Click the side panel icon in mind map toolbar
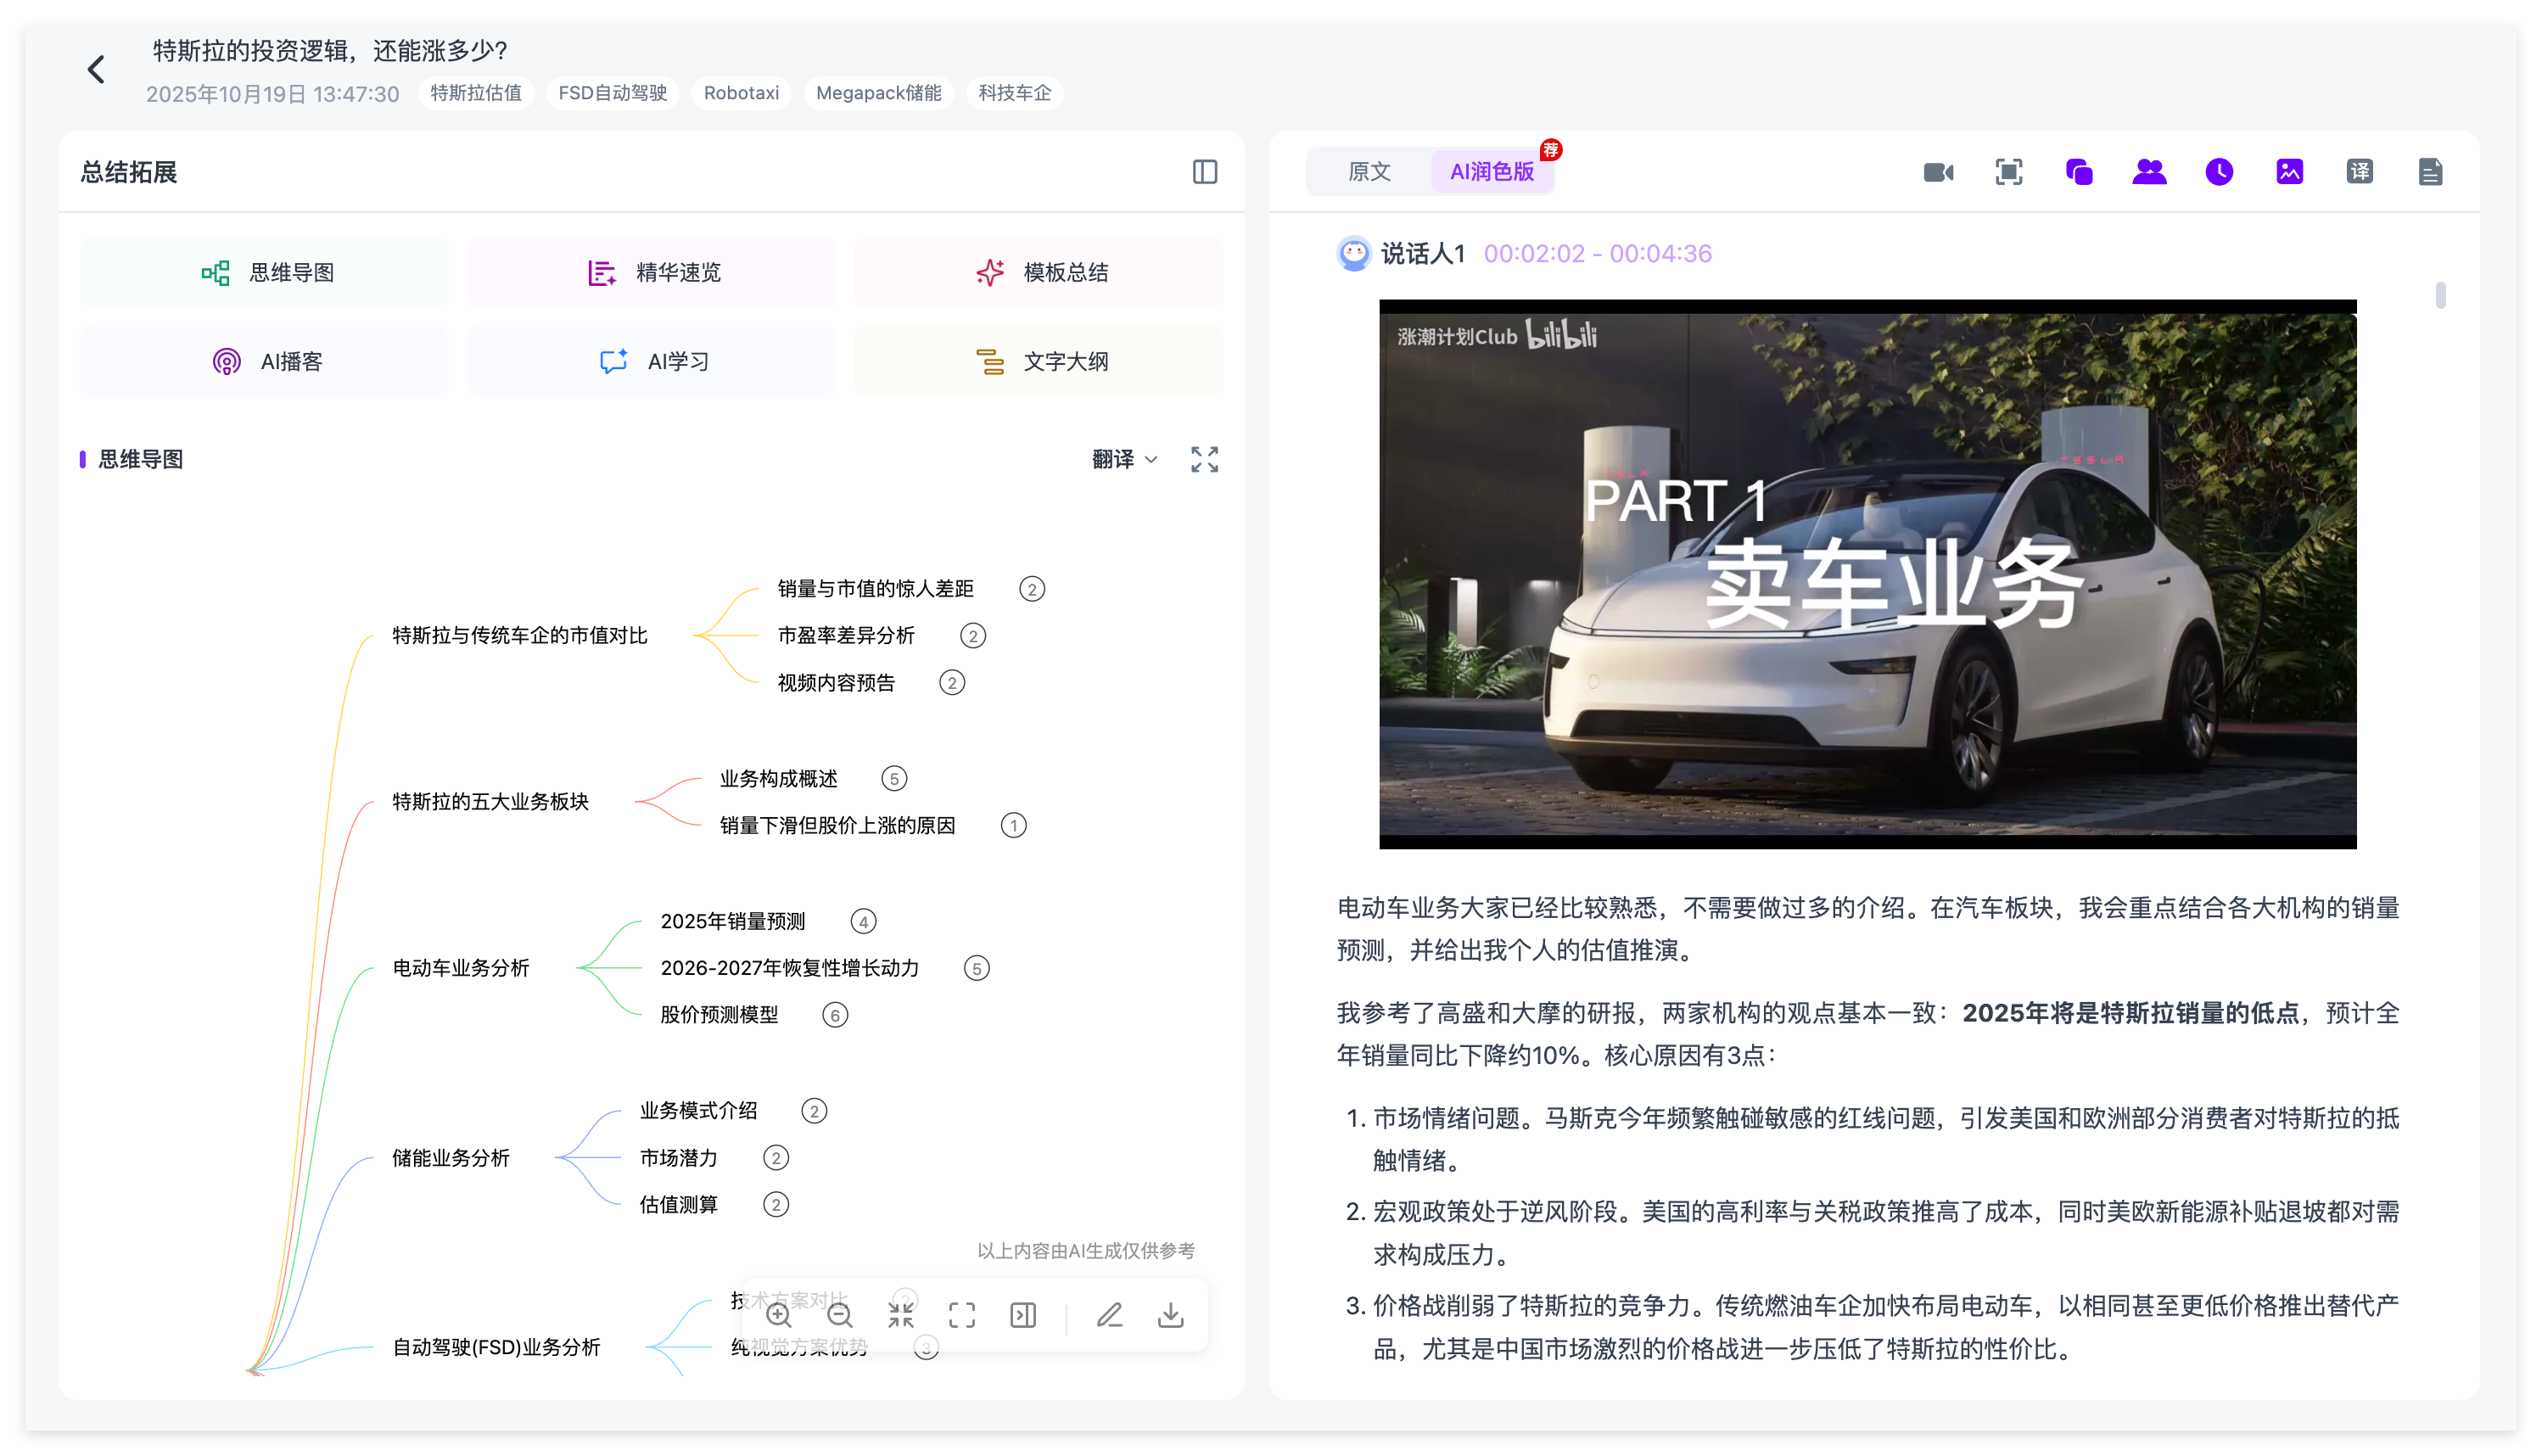2542x1456 pixels. [1023, 1316]
